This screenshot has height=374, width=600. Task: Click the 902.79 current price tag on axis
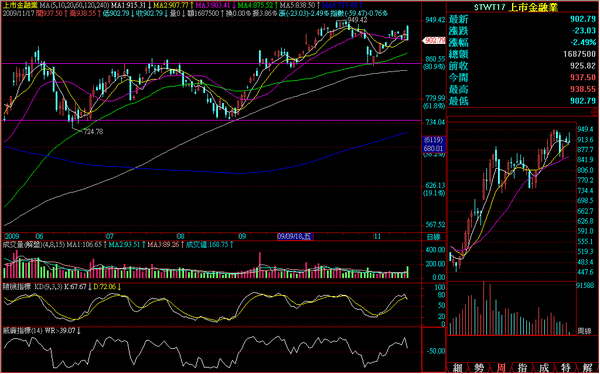pos(434,40)
